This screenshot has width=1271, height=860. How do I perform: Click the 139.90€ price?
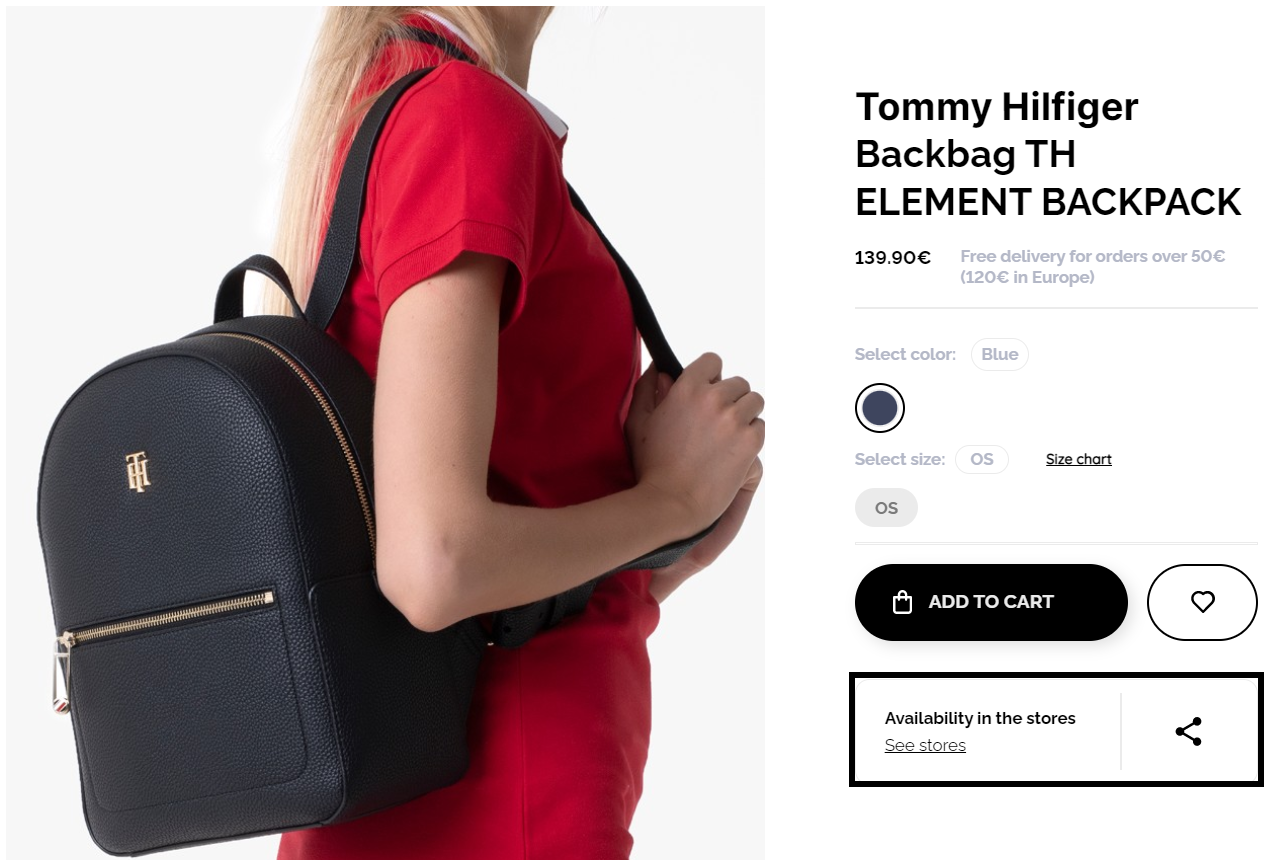click(x=893, y=258)
